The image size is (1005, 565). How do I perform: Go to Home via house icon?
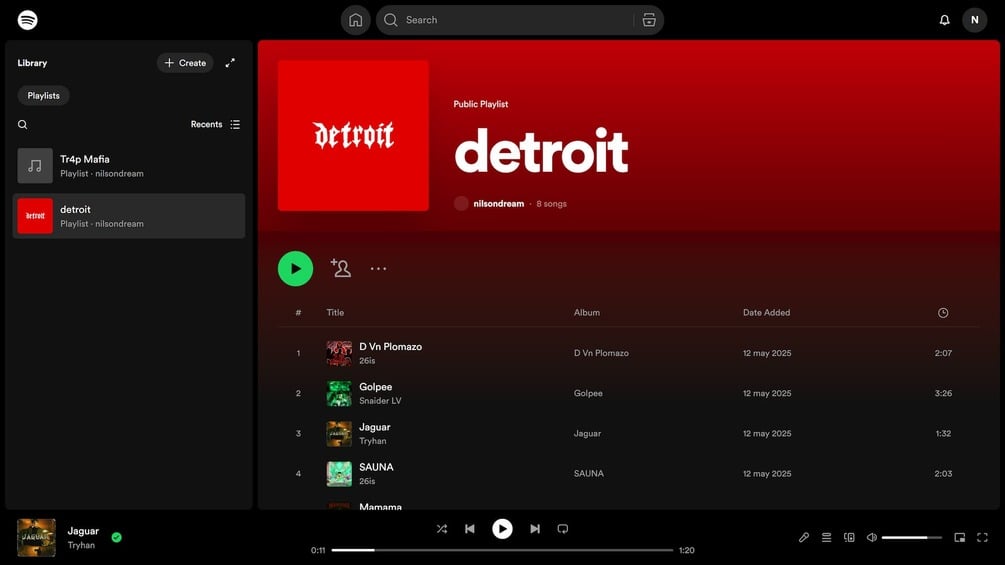click(x=356, y=20)
